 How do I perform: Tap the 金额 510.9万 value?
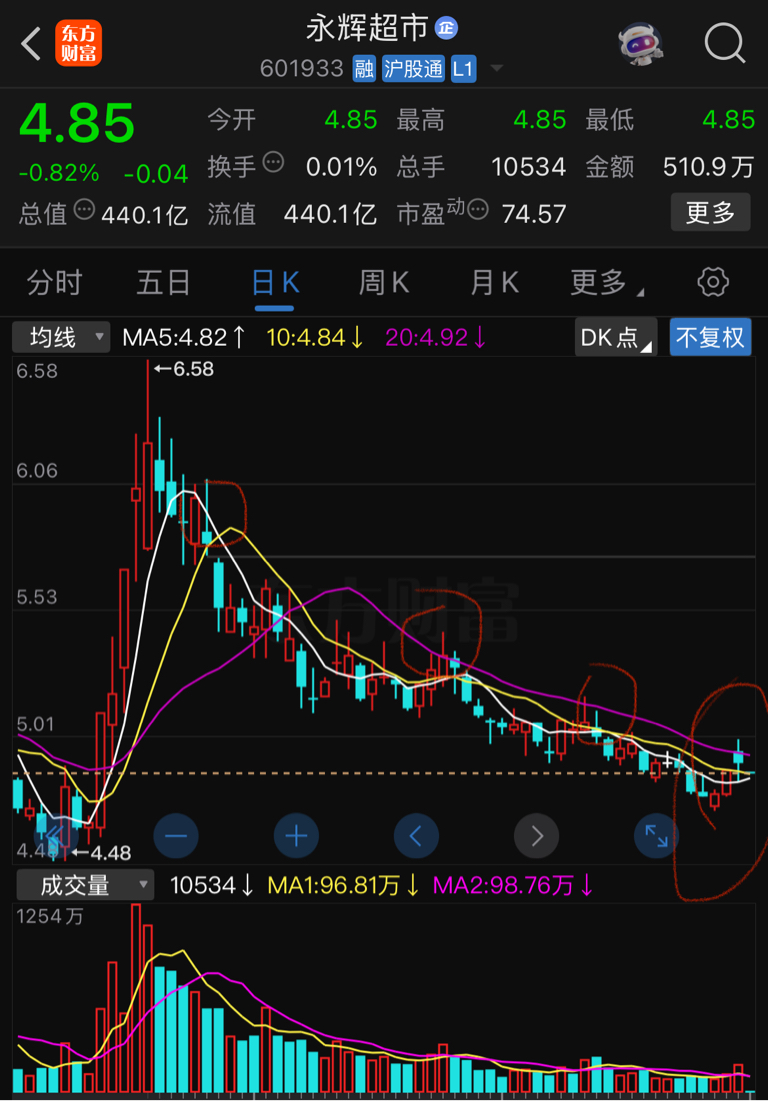point(708,167)
